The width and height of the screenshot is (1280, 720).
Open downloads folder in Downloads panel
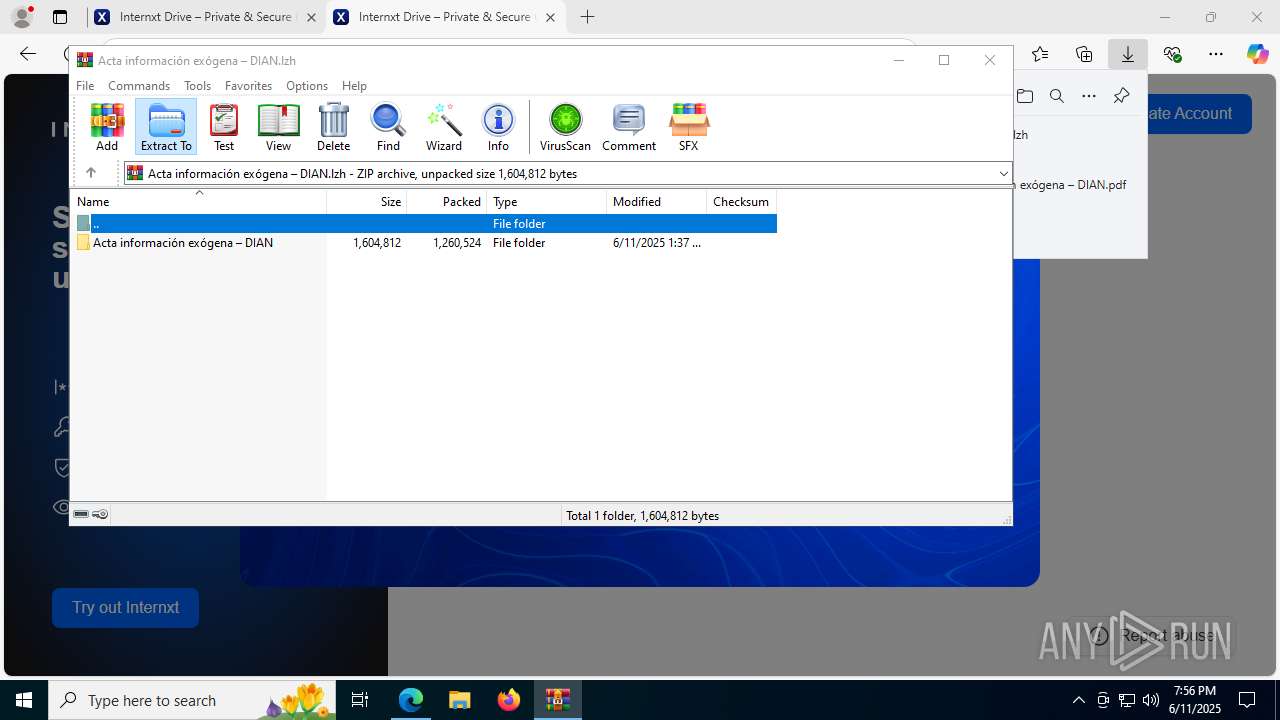(x=1025, y=96)
